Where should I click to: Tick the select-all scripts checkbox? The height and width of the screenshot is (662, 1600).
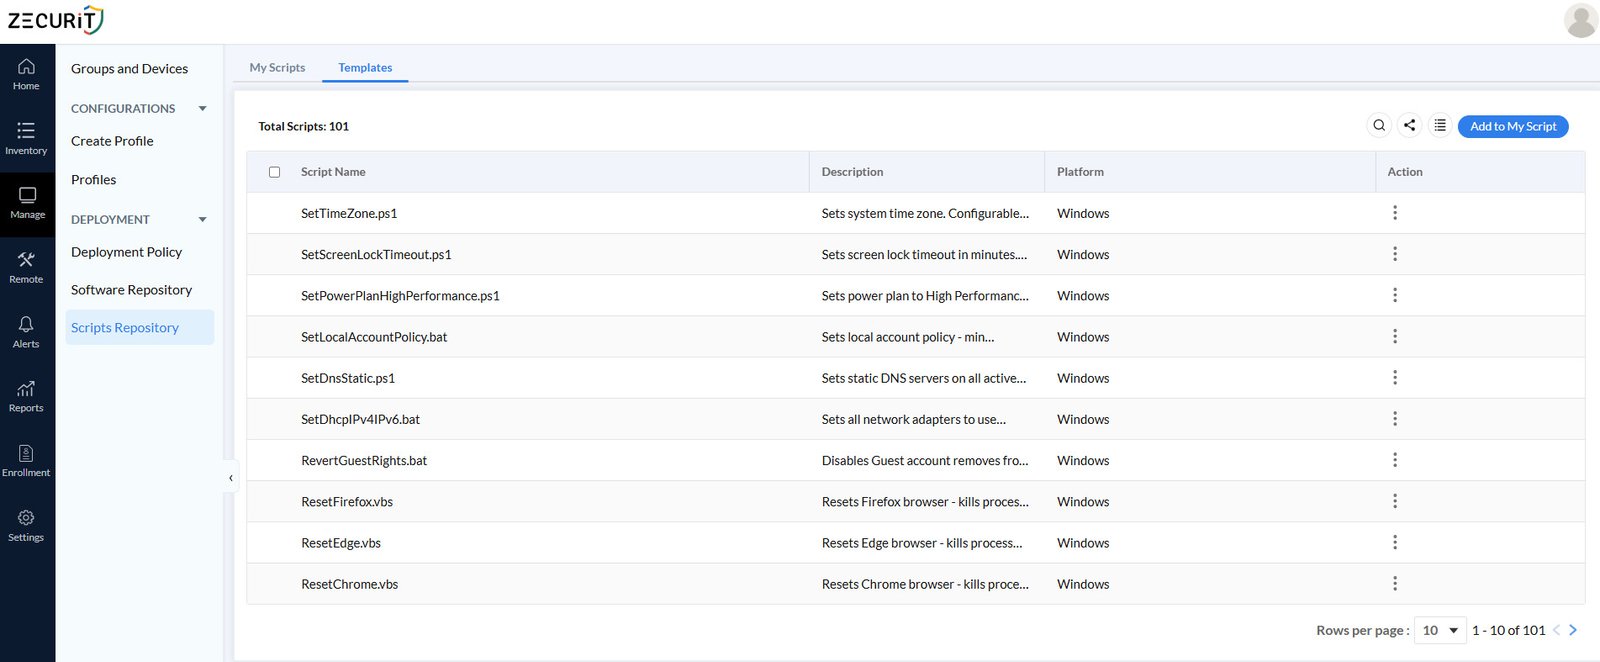[x=274, y=172]
